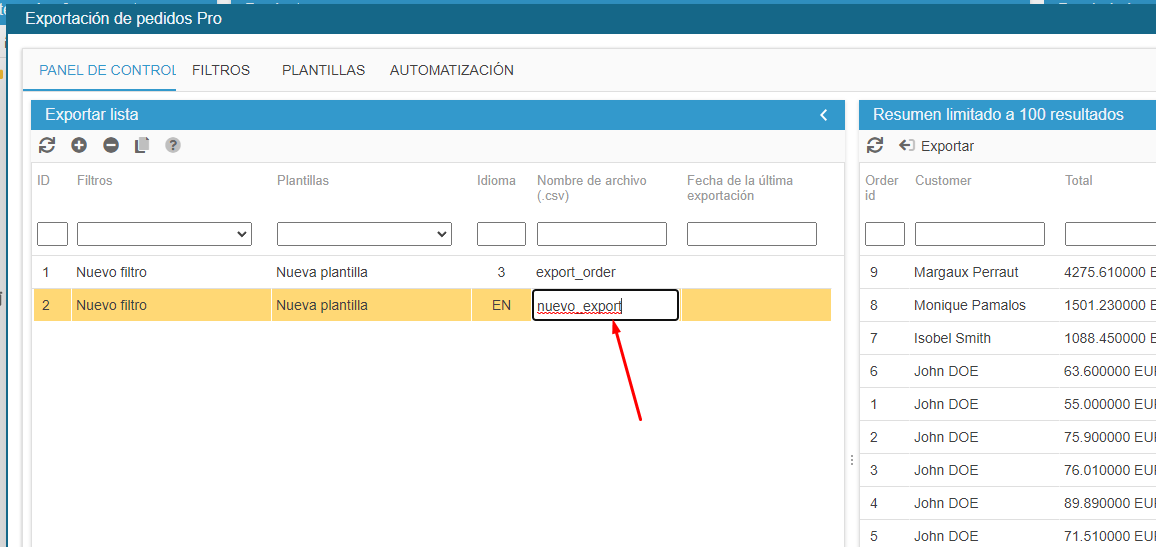1156x547 pixels.
Task: Remove selected export with minus icon
Action: click(111, 146)
